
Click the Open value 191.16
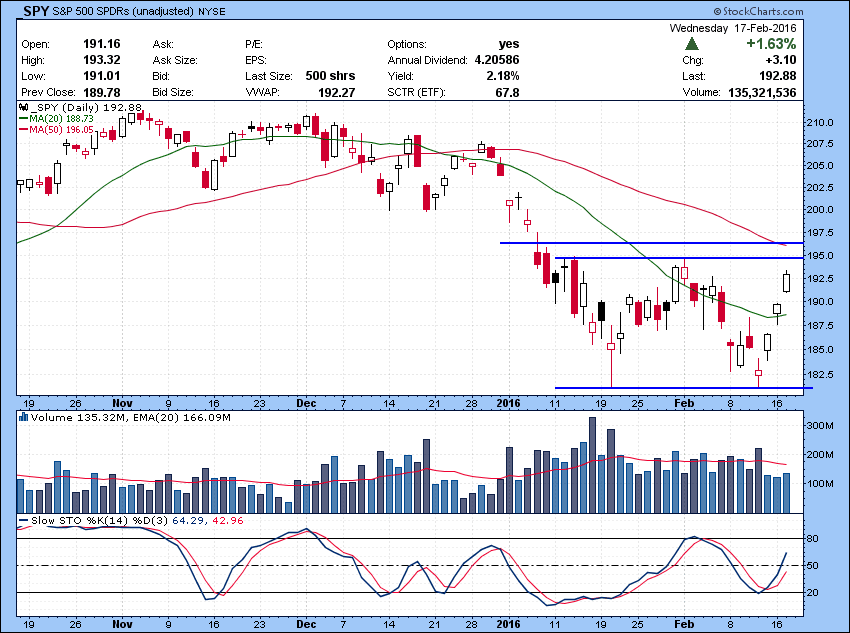point(102,44)
